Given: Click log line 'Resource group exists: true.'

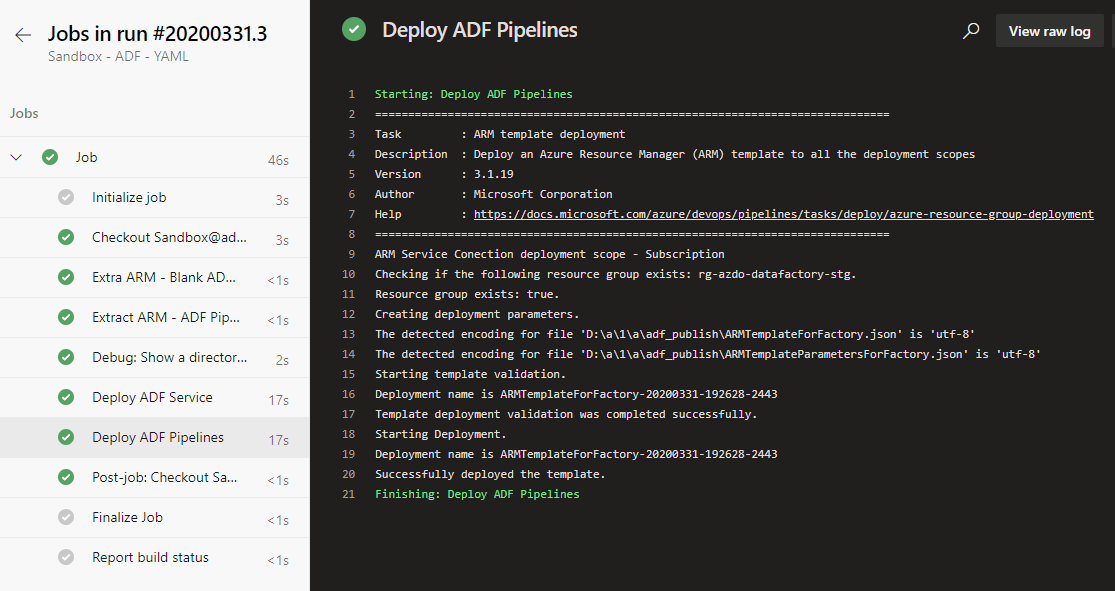Looking at the screenshot, I should 467,294.
